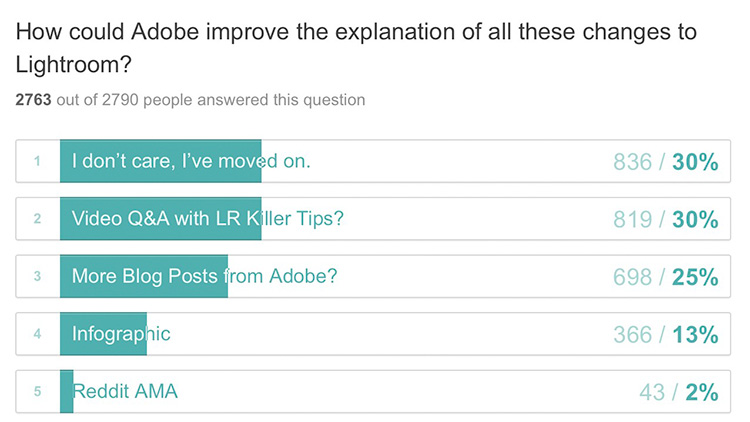This screenshot has height=422, width=750.
Task: Select row number 2 index
Action: click(37, 219)
